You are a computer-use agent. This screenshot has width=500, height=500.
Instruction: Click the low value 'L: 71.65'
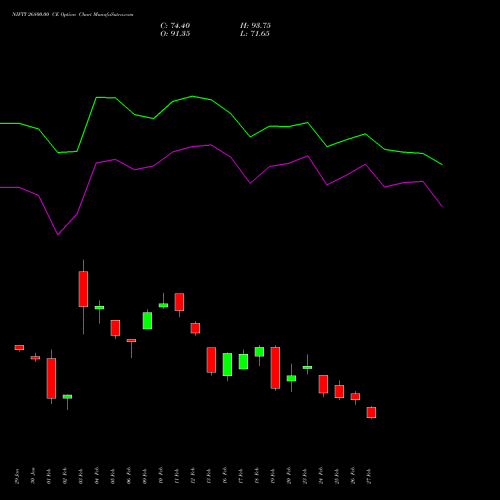click(x=255, y=34)
